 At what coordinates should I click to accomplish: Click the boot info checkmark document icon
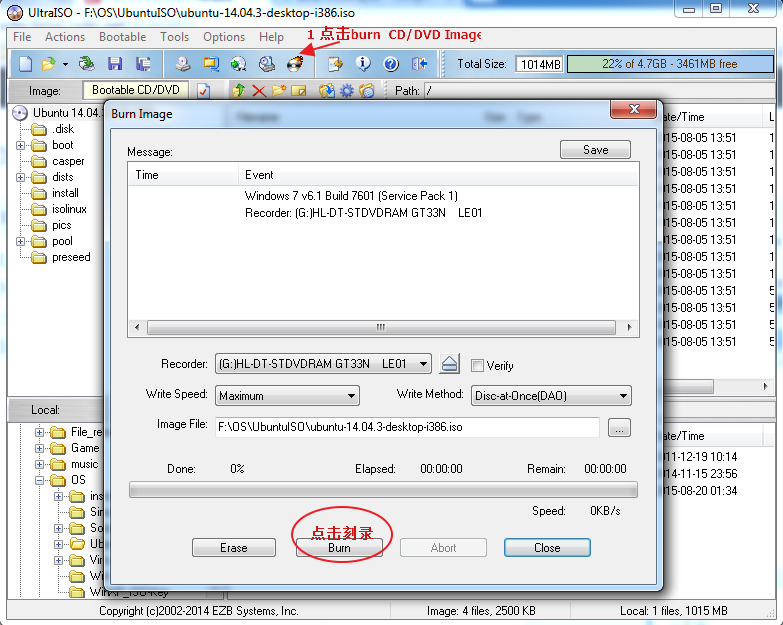[x=203, y=91]
